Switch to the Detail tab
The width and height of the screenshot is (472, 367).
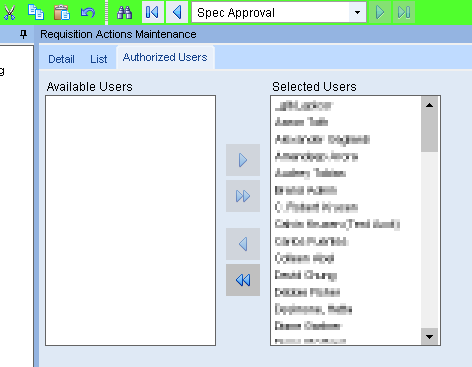pyautogui.click(x=61, y=59)
